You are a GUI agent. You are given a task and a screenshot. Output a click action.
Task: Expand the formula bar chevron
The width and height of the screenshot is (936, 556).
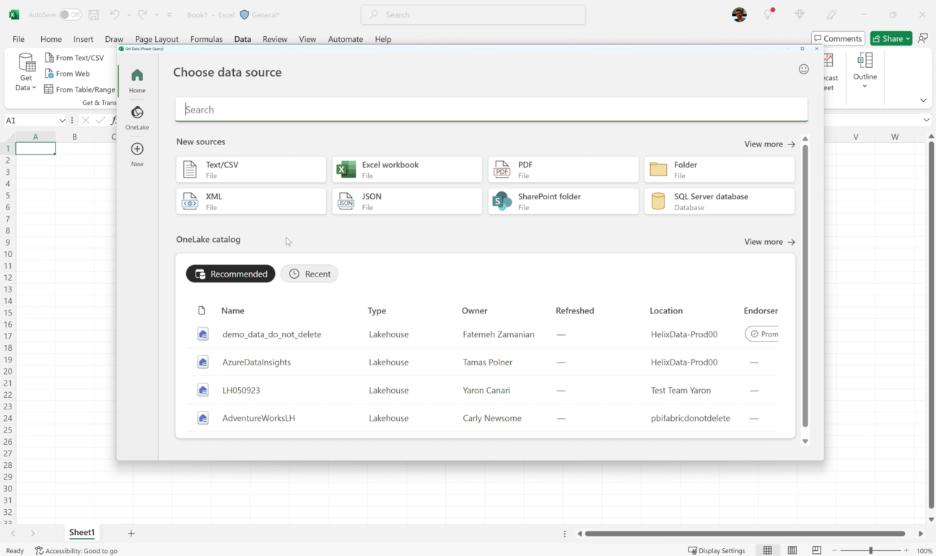(926, 120)
